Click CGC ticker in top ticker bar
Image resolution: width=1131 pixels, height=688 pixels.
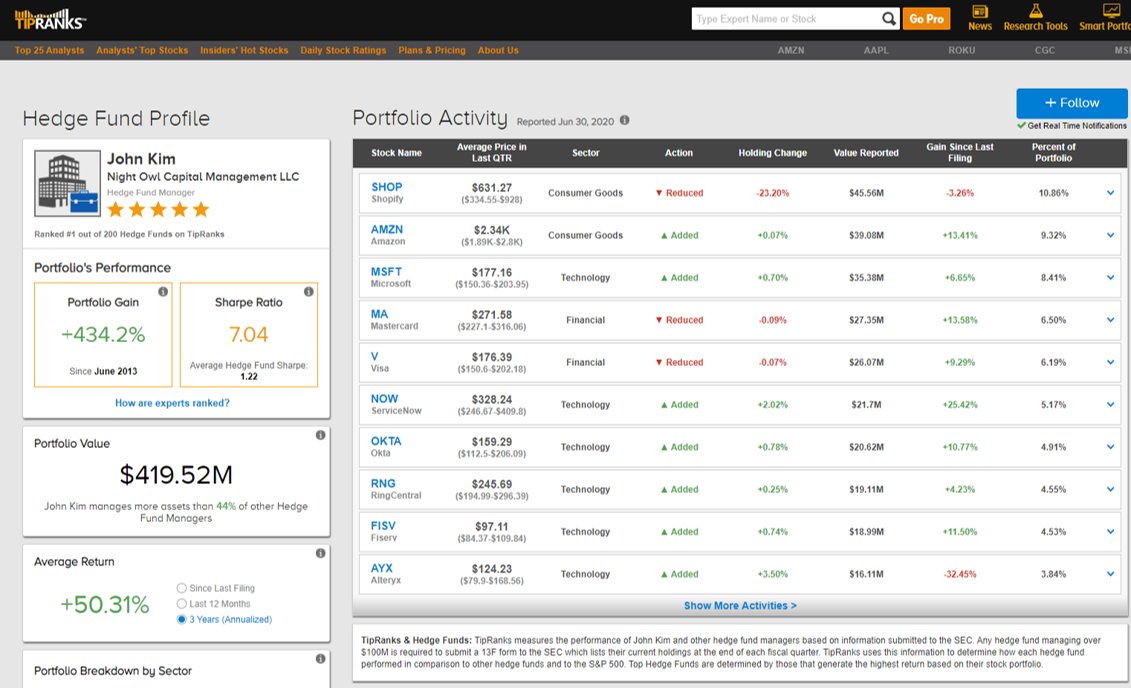1044,50
